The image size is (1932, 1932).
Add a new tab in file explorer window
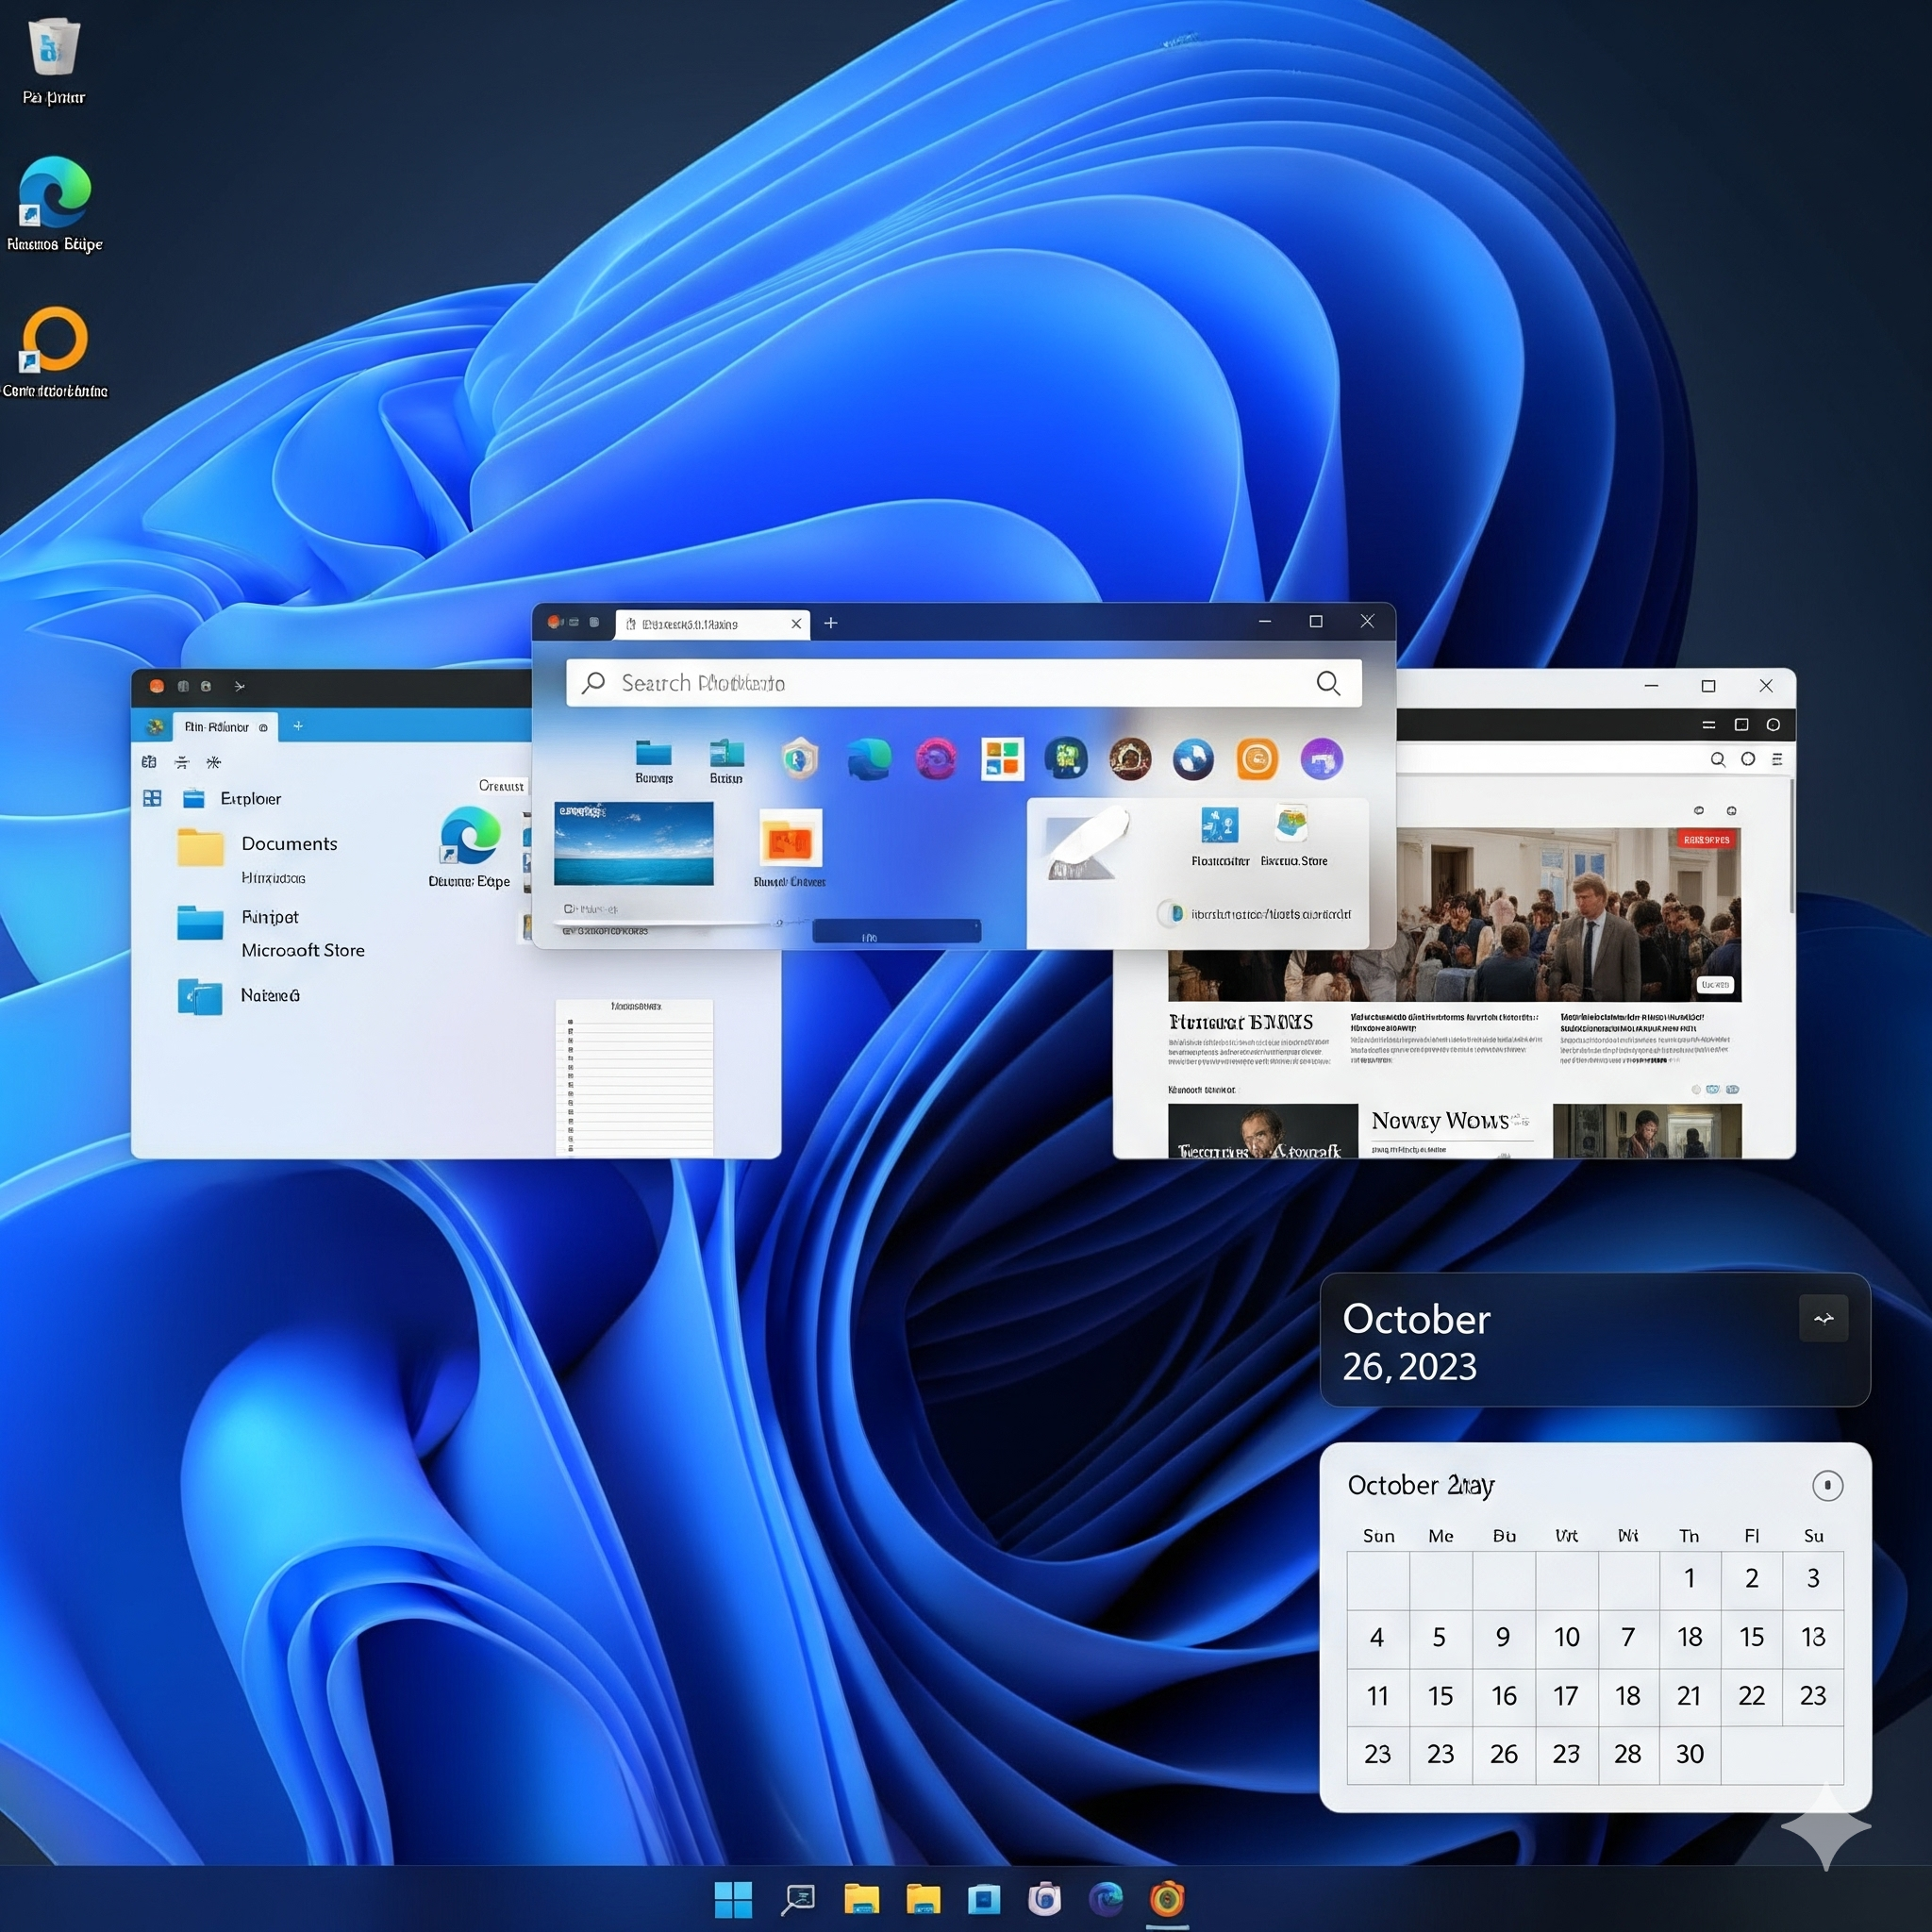tap(298, 727)
